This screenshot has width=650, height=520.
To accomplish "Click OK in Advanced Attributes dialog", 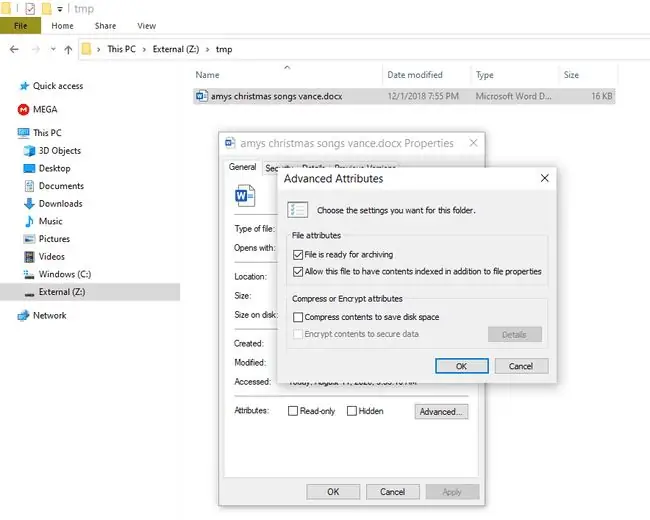I will [461, 366].
